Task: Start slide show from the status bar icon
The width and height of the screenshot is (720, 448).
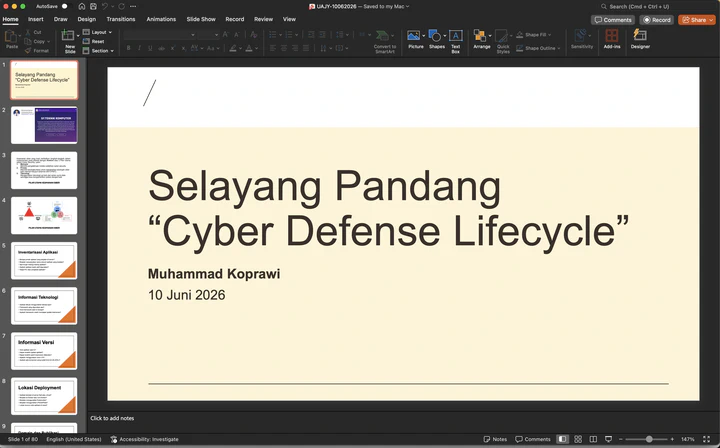Action: click(x=608, y=439)
